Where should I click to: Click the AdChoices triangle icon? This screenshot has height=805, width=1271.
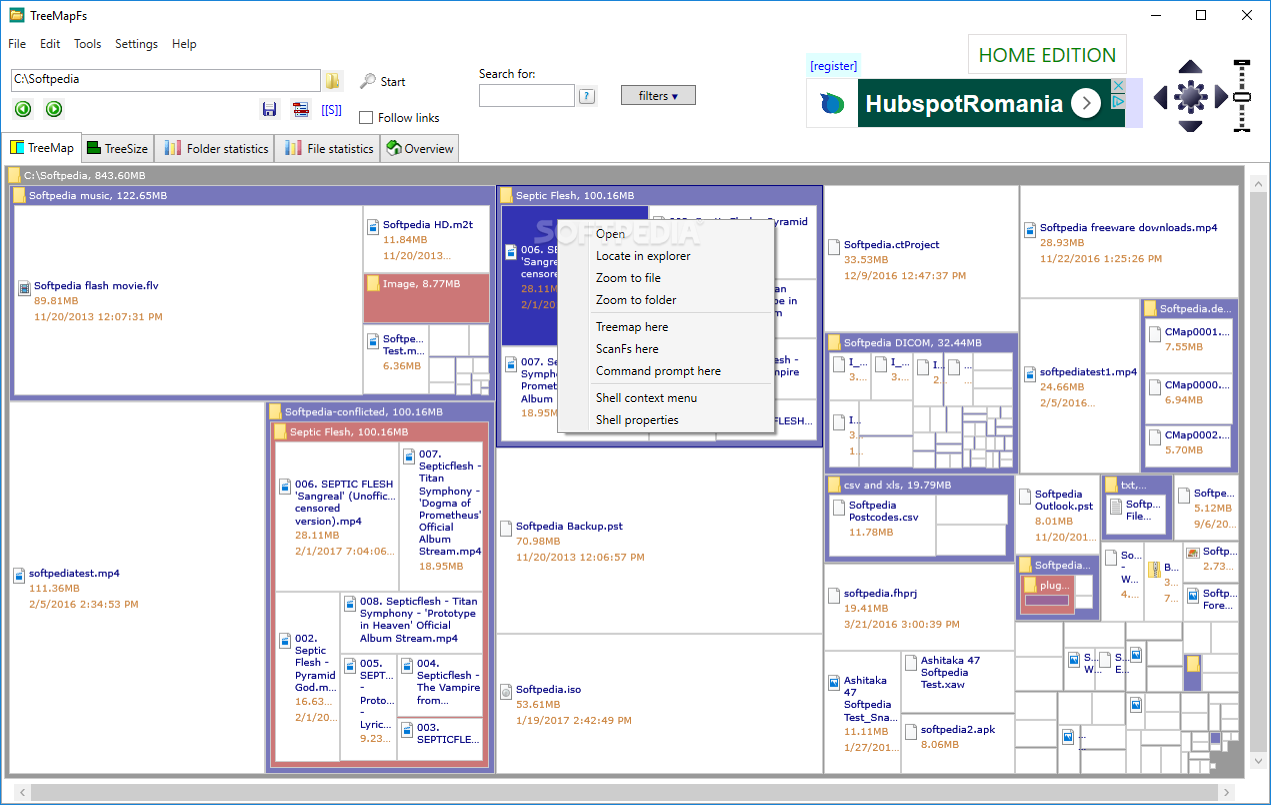1120,102
